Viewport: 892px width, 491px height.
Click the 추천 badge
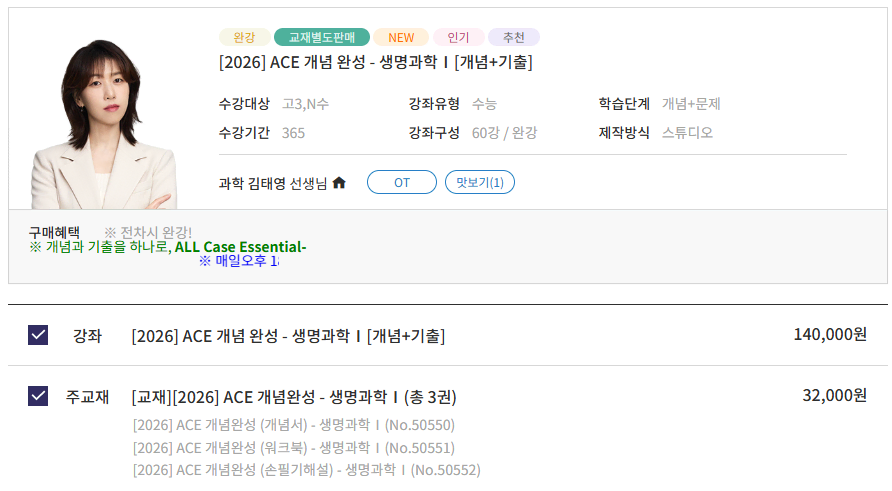click(514, 38)
